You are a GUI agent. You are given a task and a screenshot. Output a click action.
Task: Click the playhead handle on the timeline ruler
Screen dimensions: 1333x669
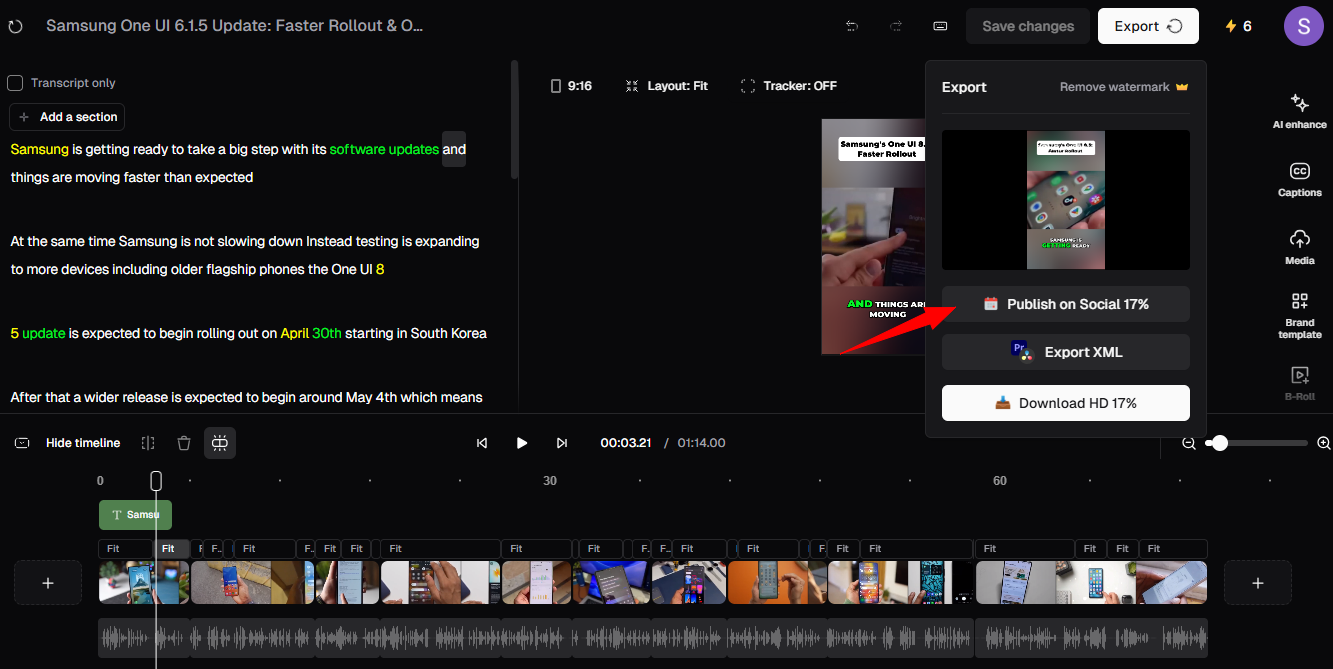(x=156, y=481)
